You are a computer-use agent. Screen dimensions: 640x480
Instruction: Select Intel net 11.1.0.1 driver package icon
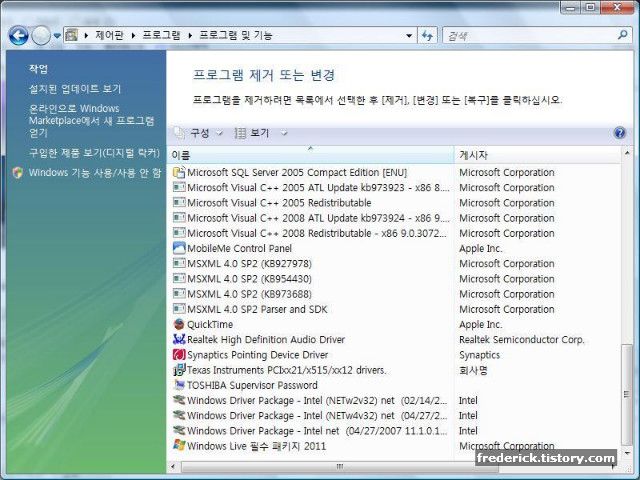pos(179,431)
